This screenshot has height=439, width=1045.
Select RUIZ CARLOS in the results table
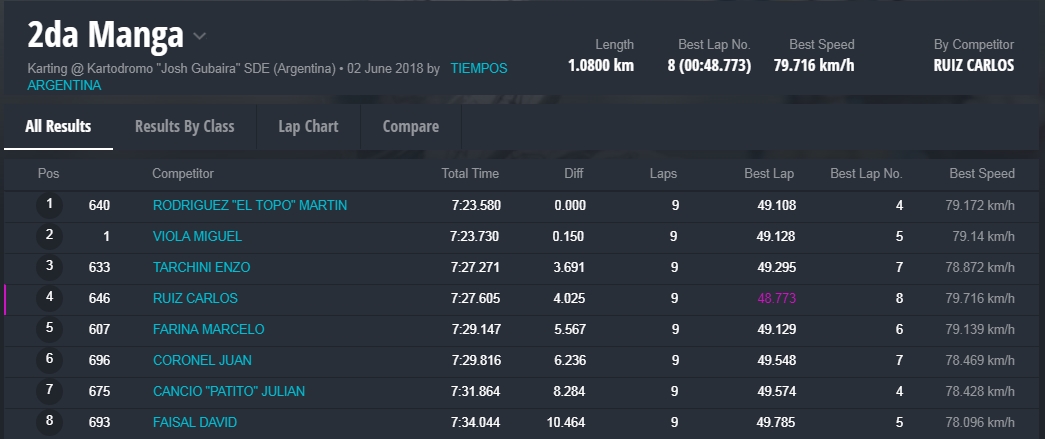point(195,298)
